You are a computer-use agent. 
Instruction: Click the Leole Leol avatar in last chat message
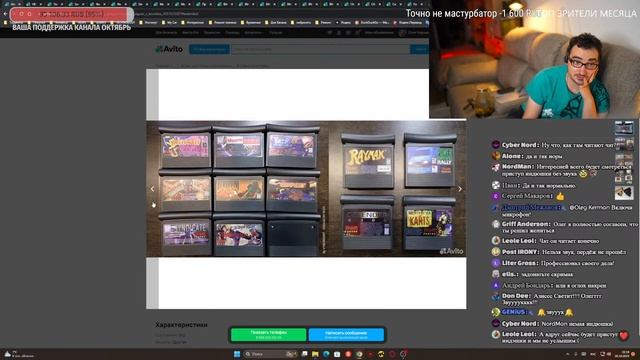pyautogui.click(x=496, y=334)
